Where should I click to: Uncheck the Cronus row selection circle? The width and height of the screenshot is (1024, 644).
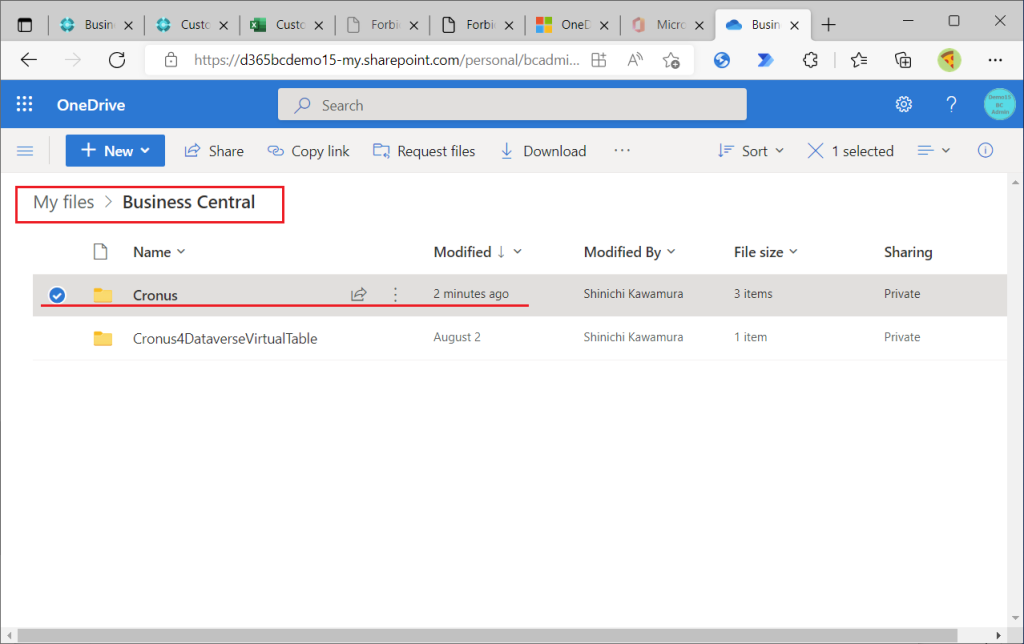(x=57, y=295)
